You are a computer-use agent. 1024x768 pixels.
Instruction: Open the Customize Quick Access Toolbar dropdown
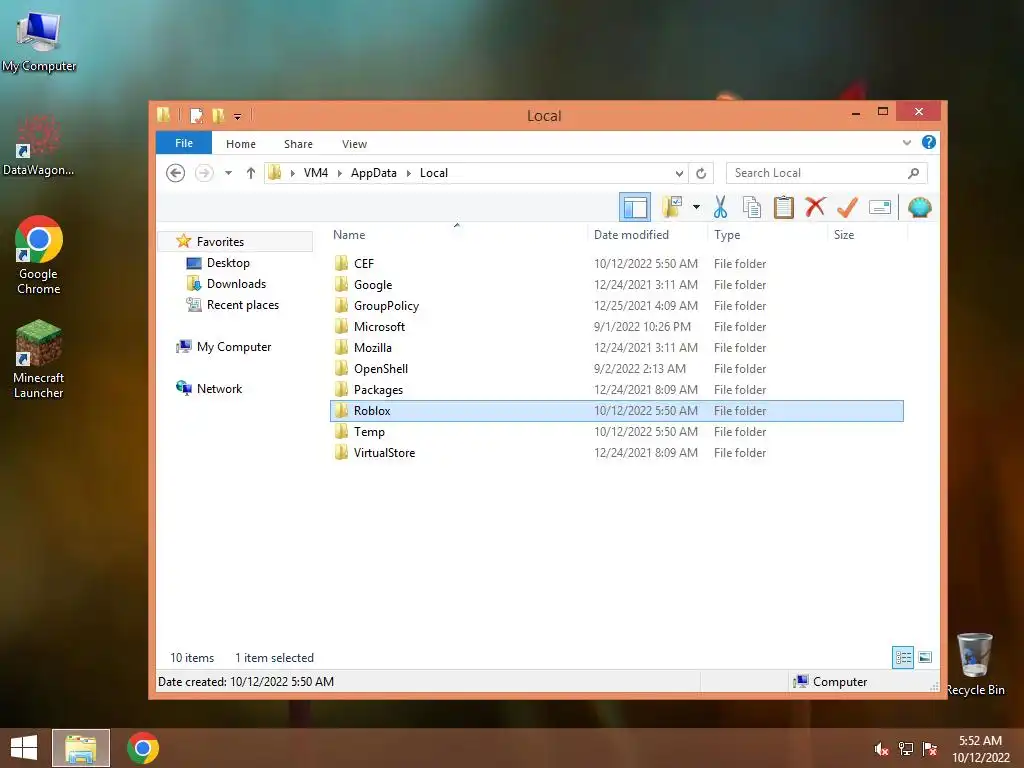tap(238, 116)
